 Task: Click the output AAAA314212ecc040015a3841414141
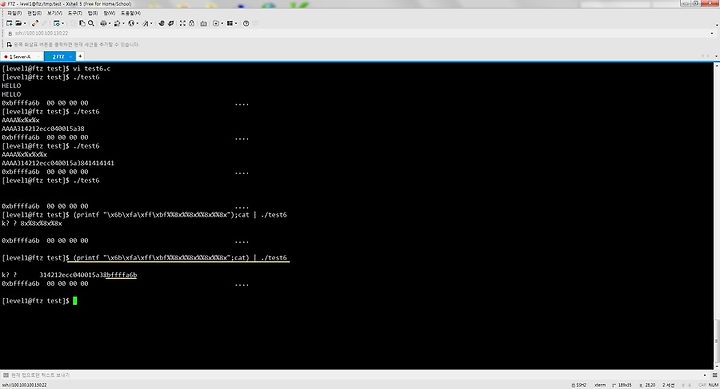(x=58, y=163)
